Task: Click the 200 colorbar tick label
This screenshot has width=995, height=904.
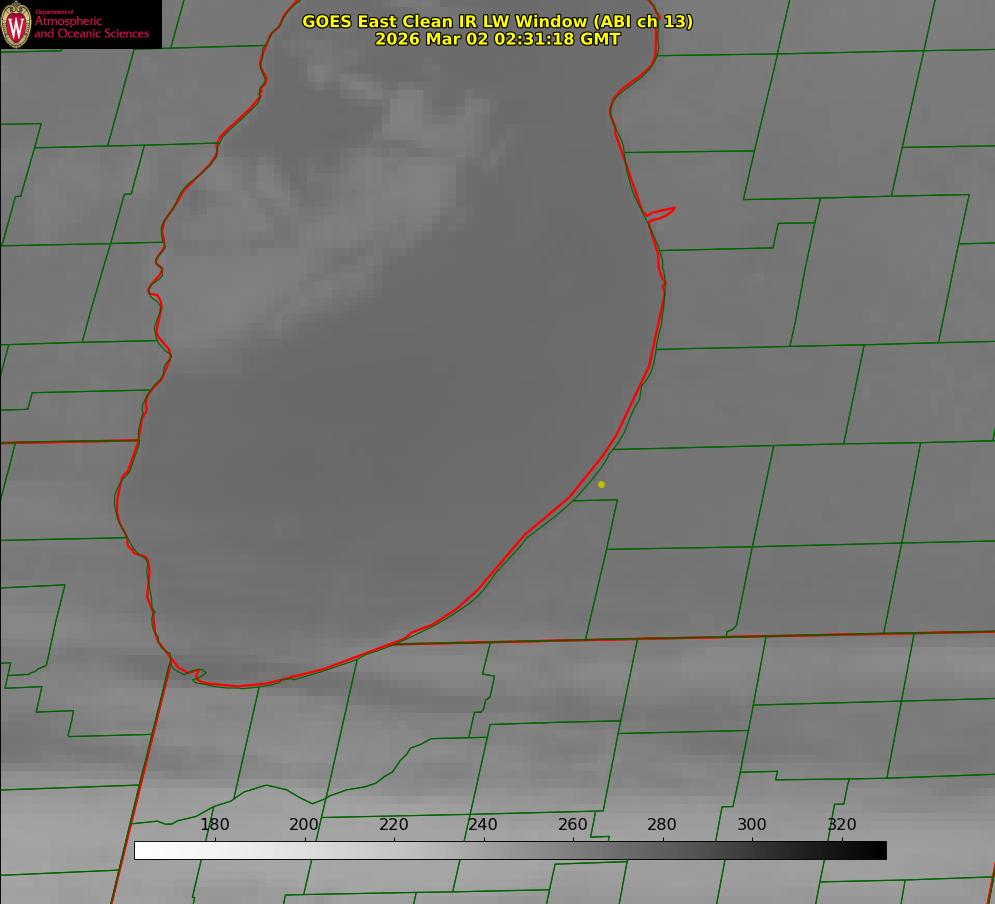Action: pos(304,825)
